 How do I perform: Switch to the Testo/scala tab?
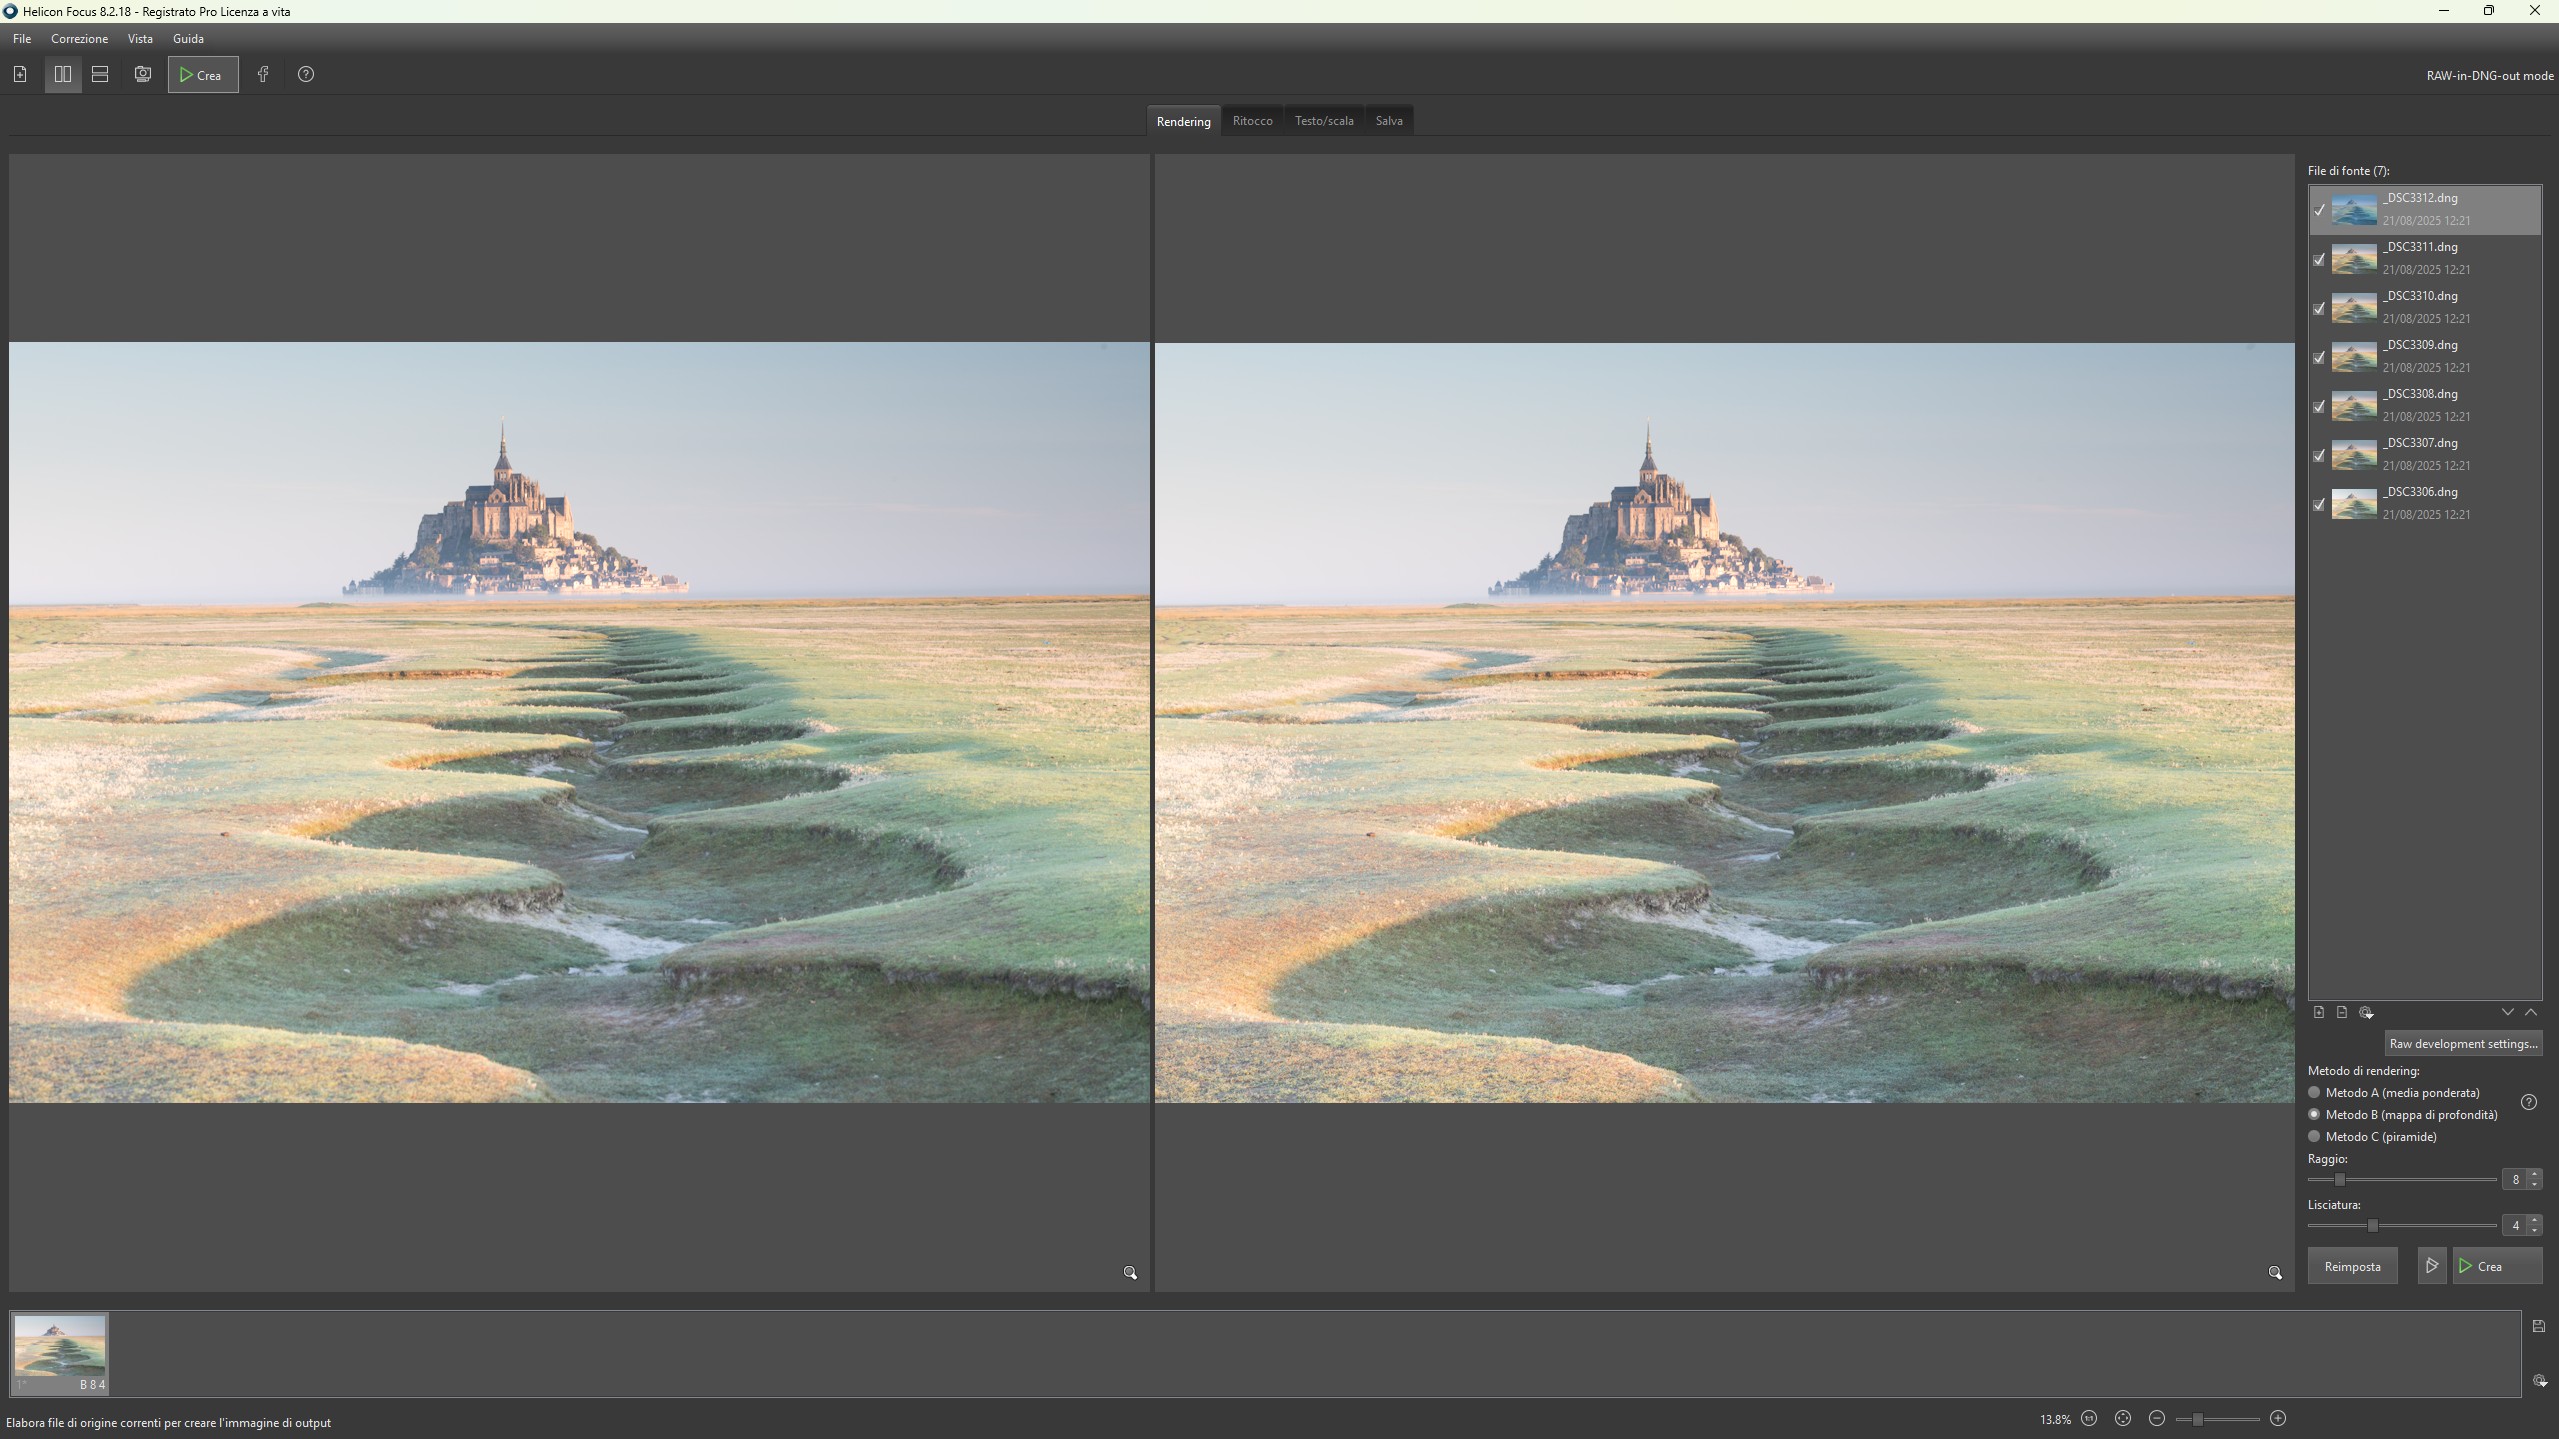coord(1324,121)
